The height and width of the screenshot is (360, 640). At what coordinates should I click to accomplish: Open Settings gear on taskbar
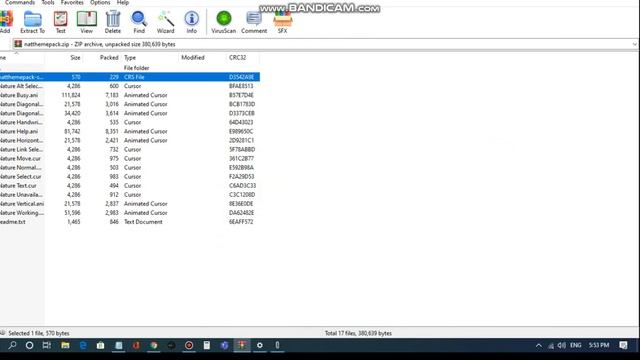[260, 345]
